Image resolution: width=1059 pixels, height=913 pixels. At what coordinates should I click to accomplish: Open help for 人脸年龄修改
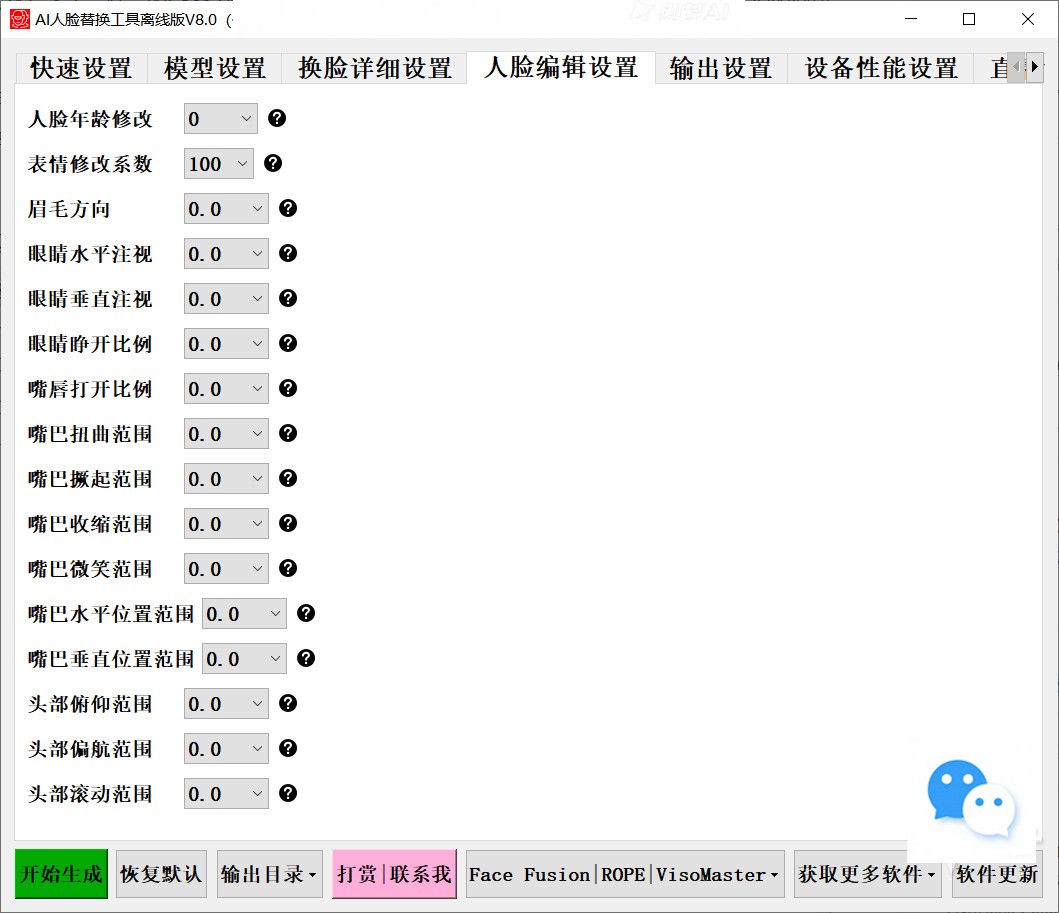(277, 118)
